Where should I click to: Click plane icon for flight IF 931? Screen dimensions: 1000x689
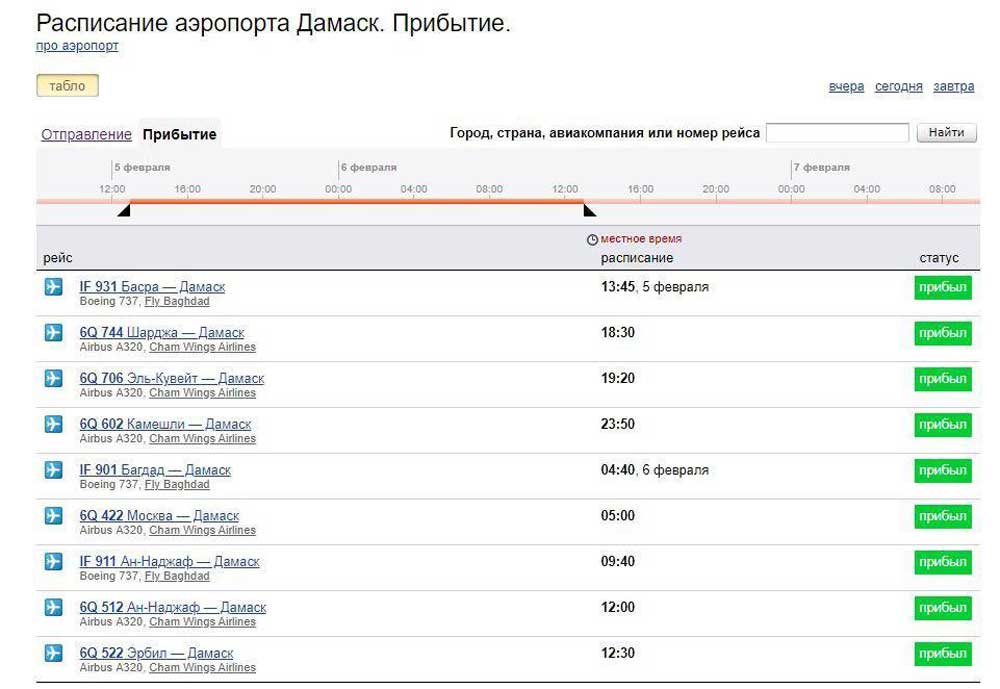[54, 286]
